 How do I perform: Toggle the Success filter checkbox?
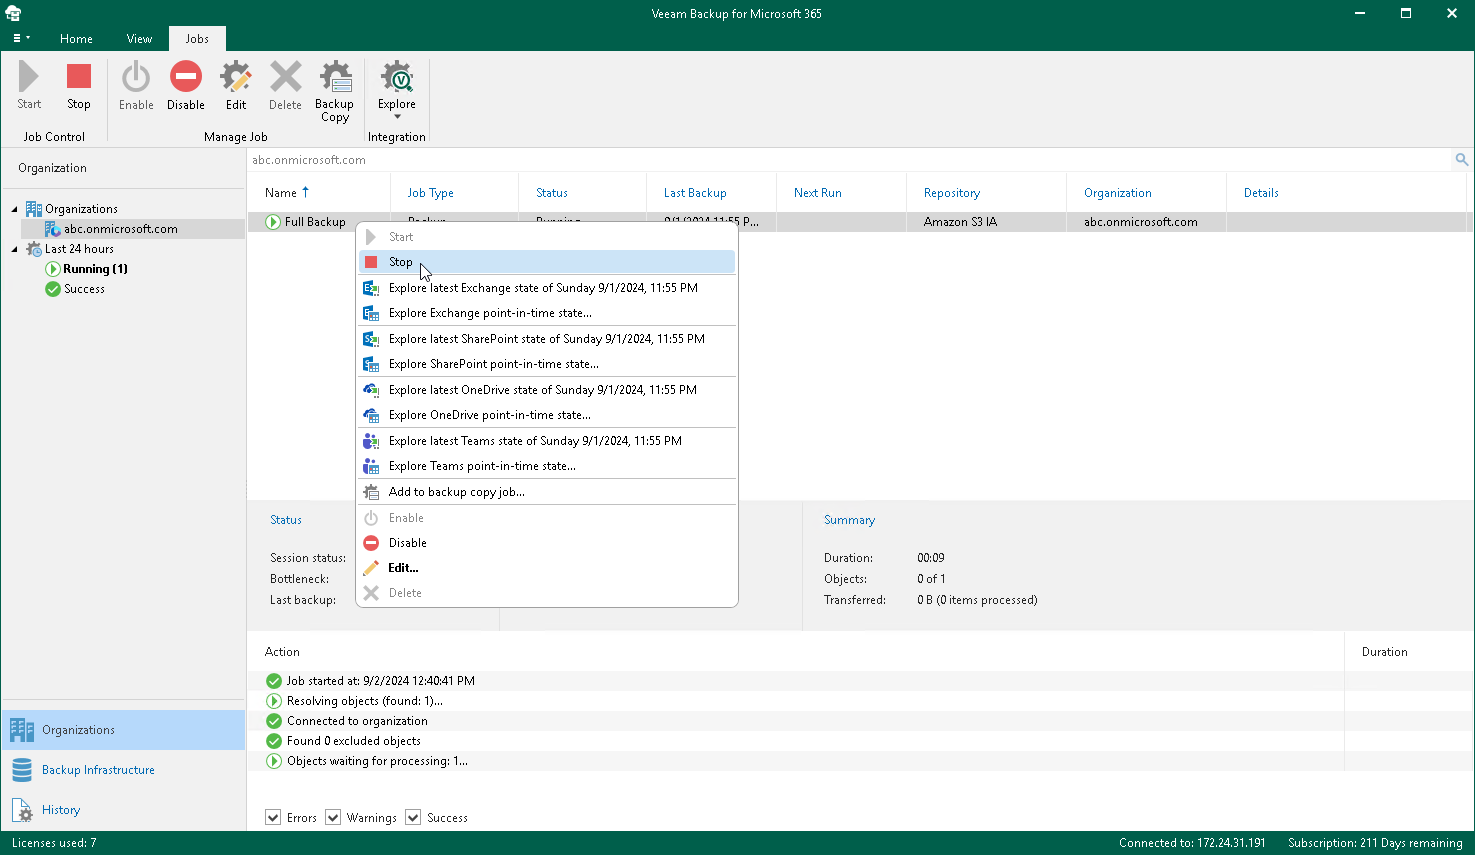pos(413,818)
